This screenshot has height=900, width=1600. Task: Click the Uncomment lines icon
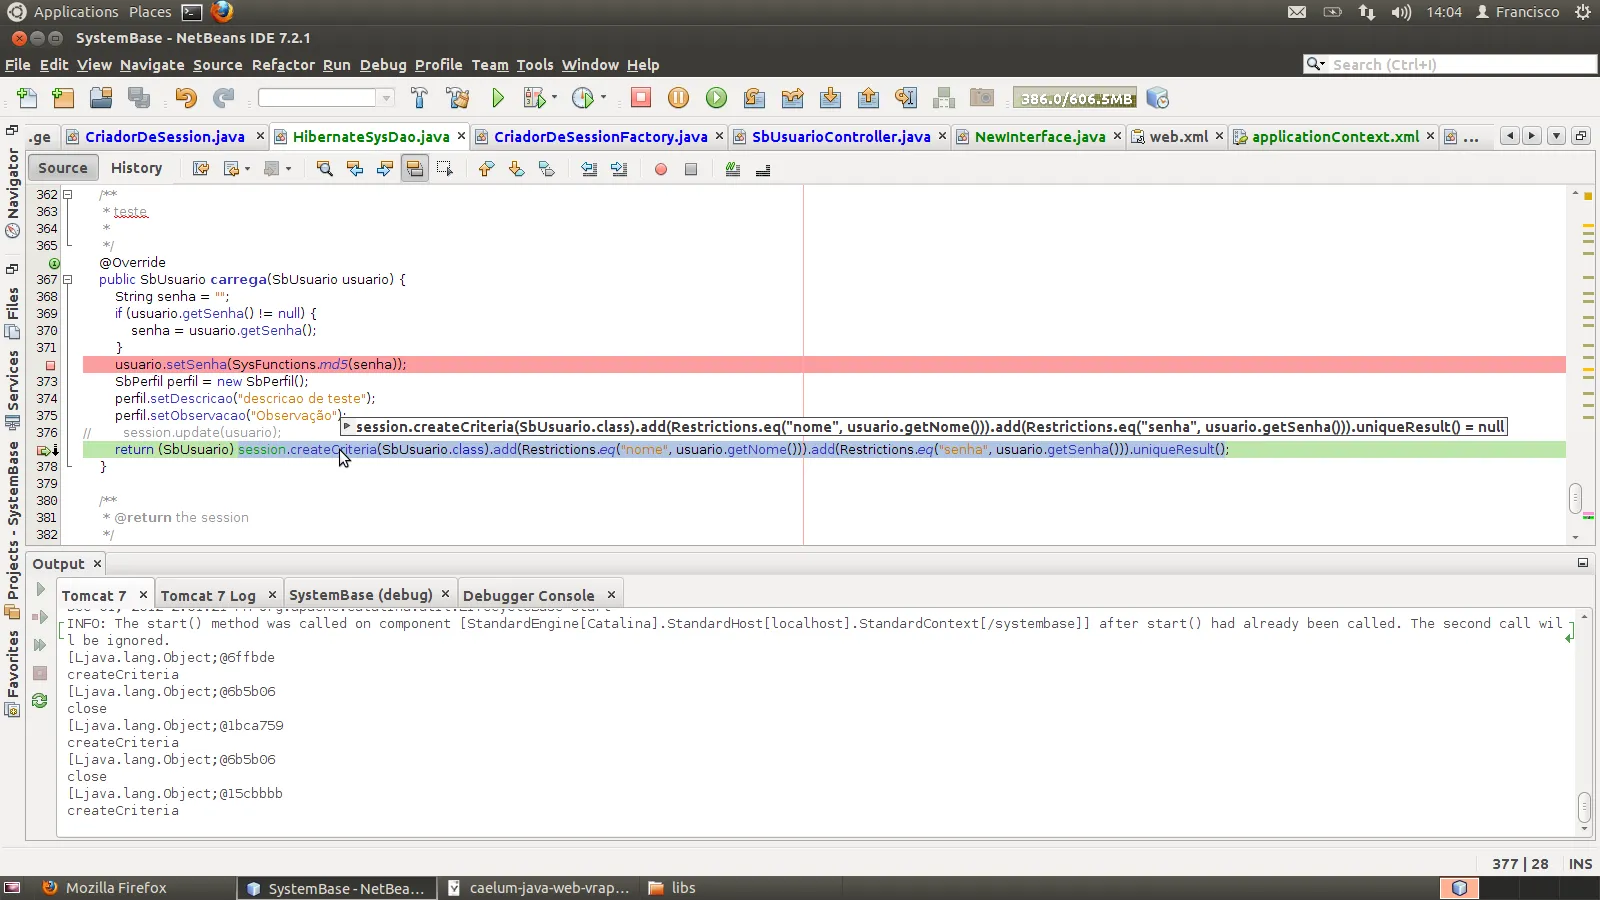click(x=763, y=169)
